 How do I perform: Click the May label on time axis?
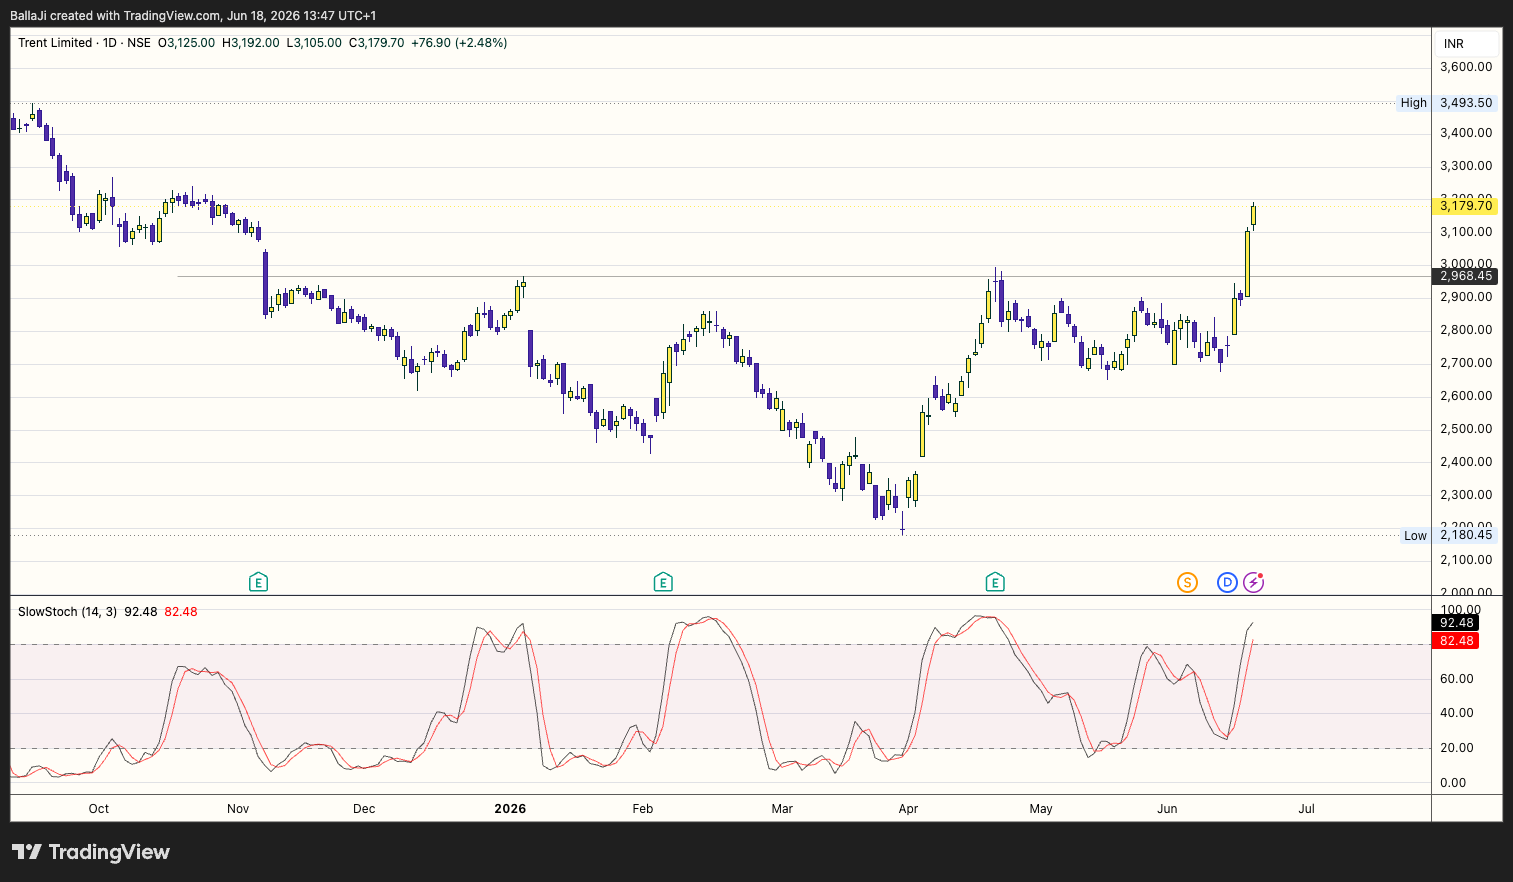(1041, 809)
